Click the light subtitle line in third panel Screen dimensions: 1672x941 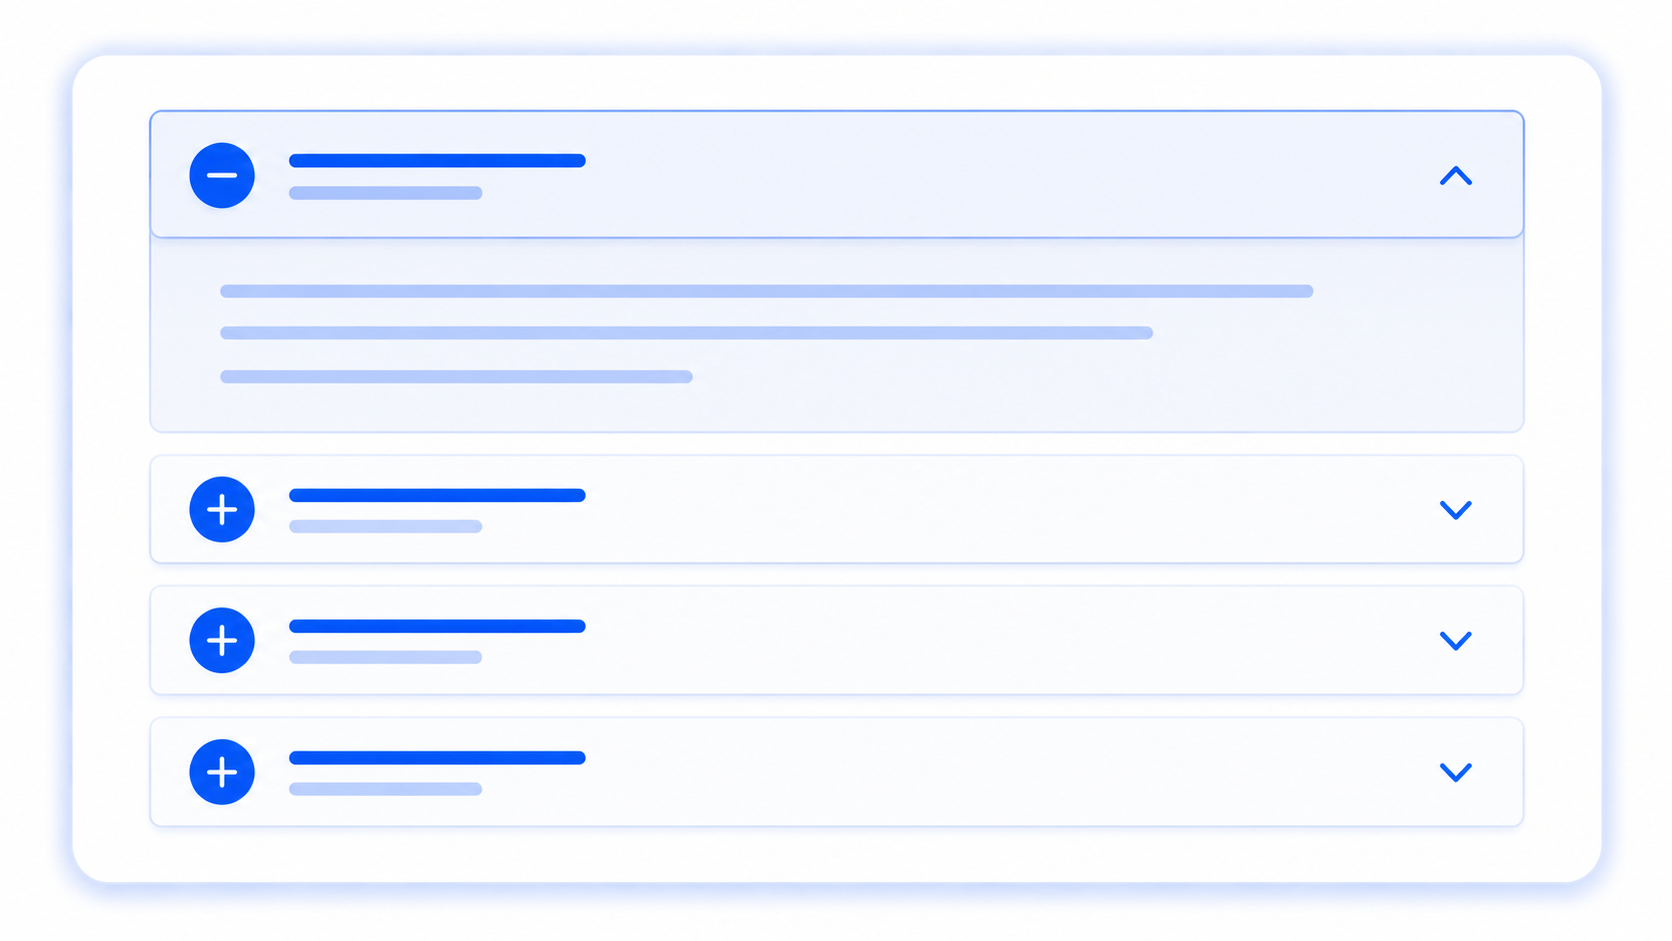tap(386, 657)
